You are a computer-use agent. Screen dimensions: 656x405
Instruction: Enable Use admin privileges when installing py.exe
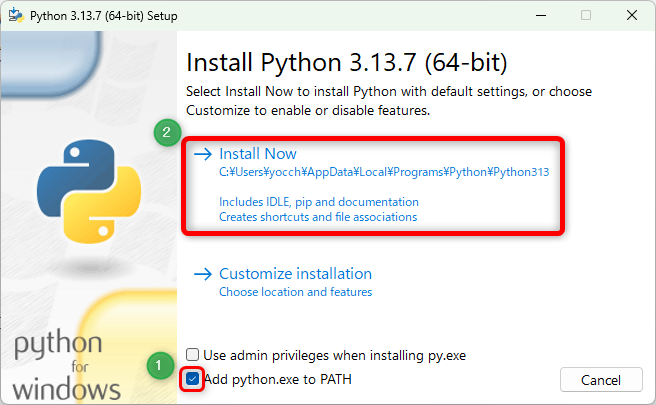(x=192, y=355)
